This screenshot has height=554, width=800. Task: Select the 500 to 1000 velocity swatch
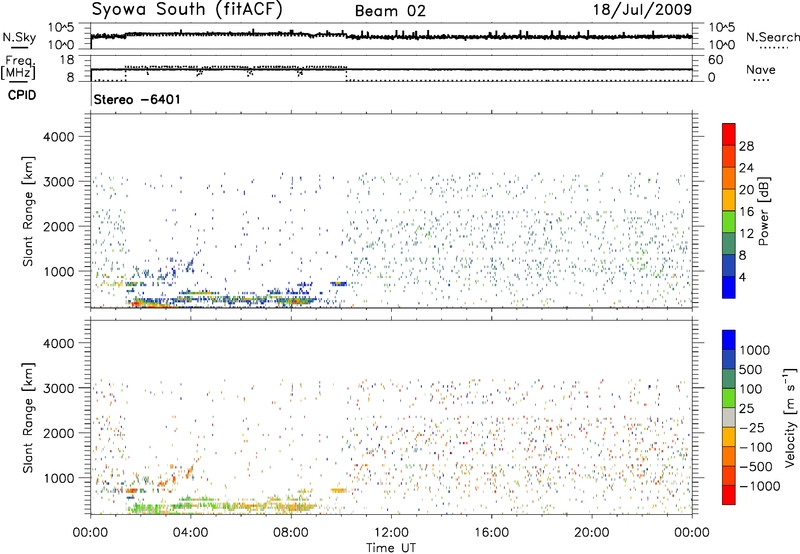[x=729, y=359]
